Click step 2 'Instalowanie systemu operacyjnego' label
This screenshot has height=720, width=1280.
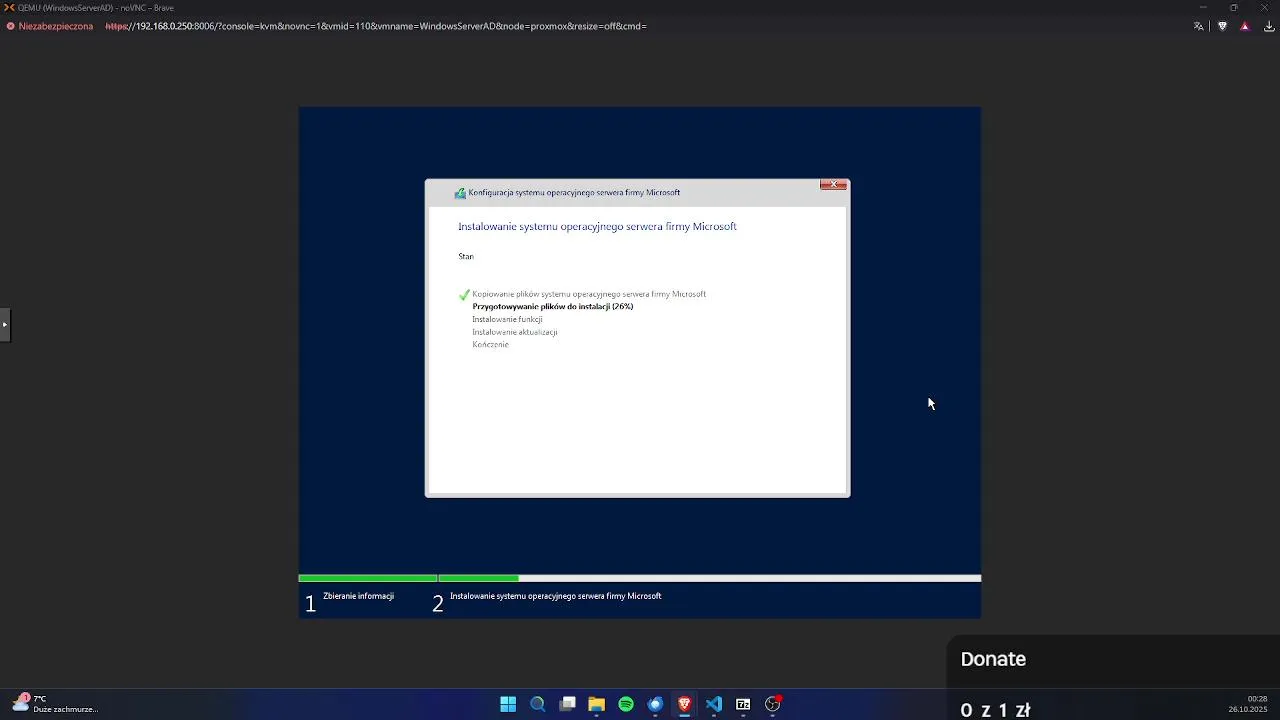pyautogui.click(x=555, y=596)
